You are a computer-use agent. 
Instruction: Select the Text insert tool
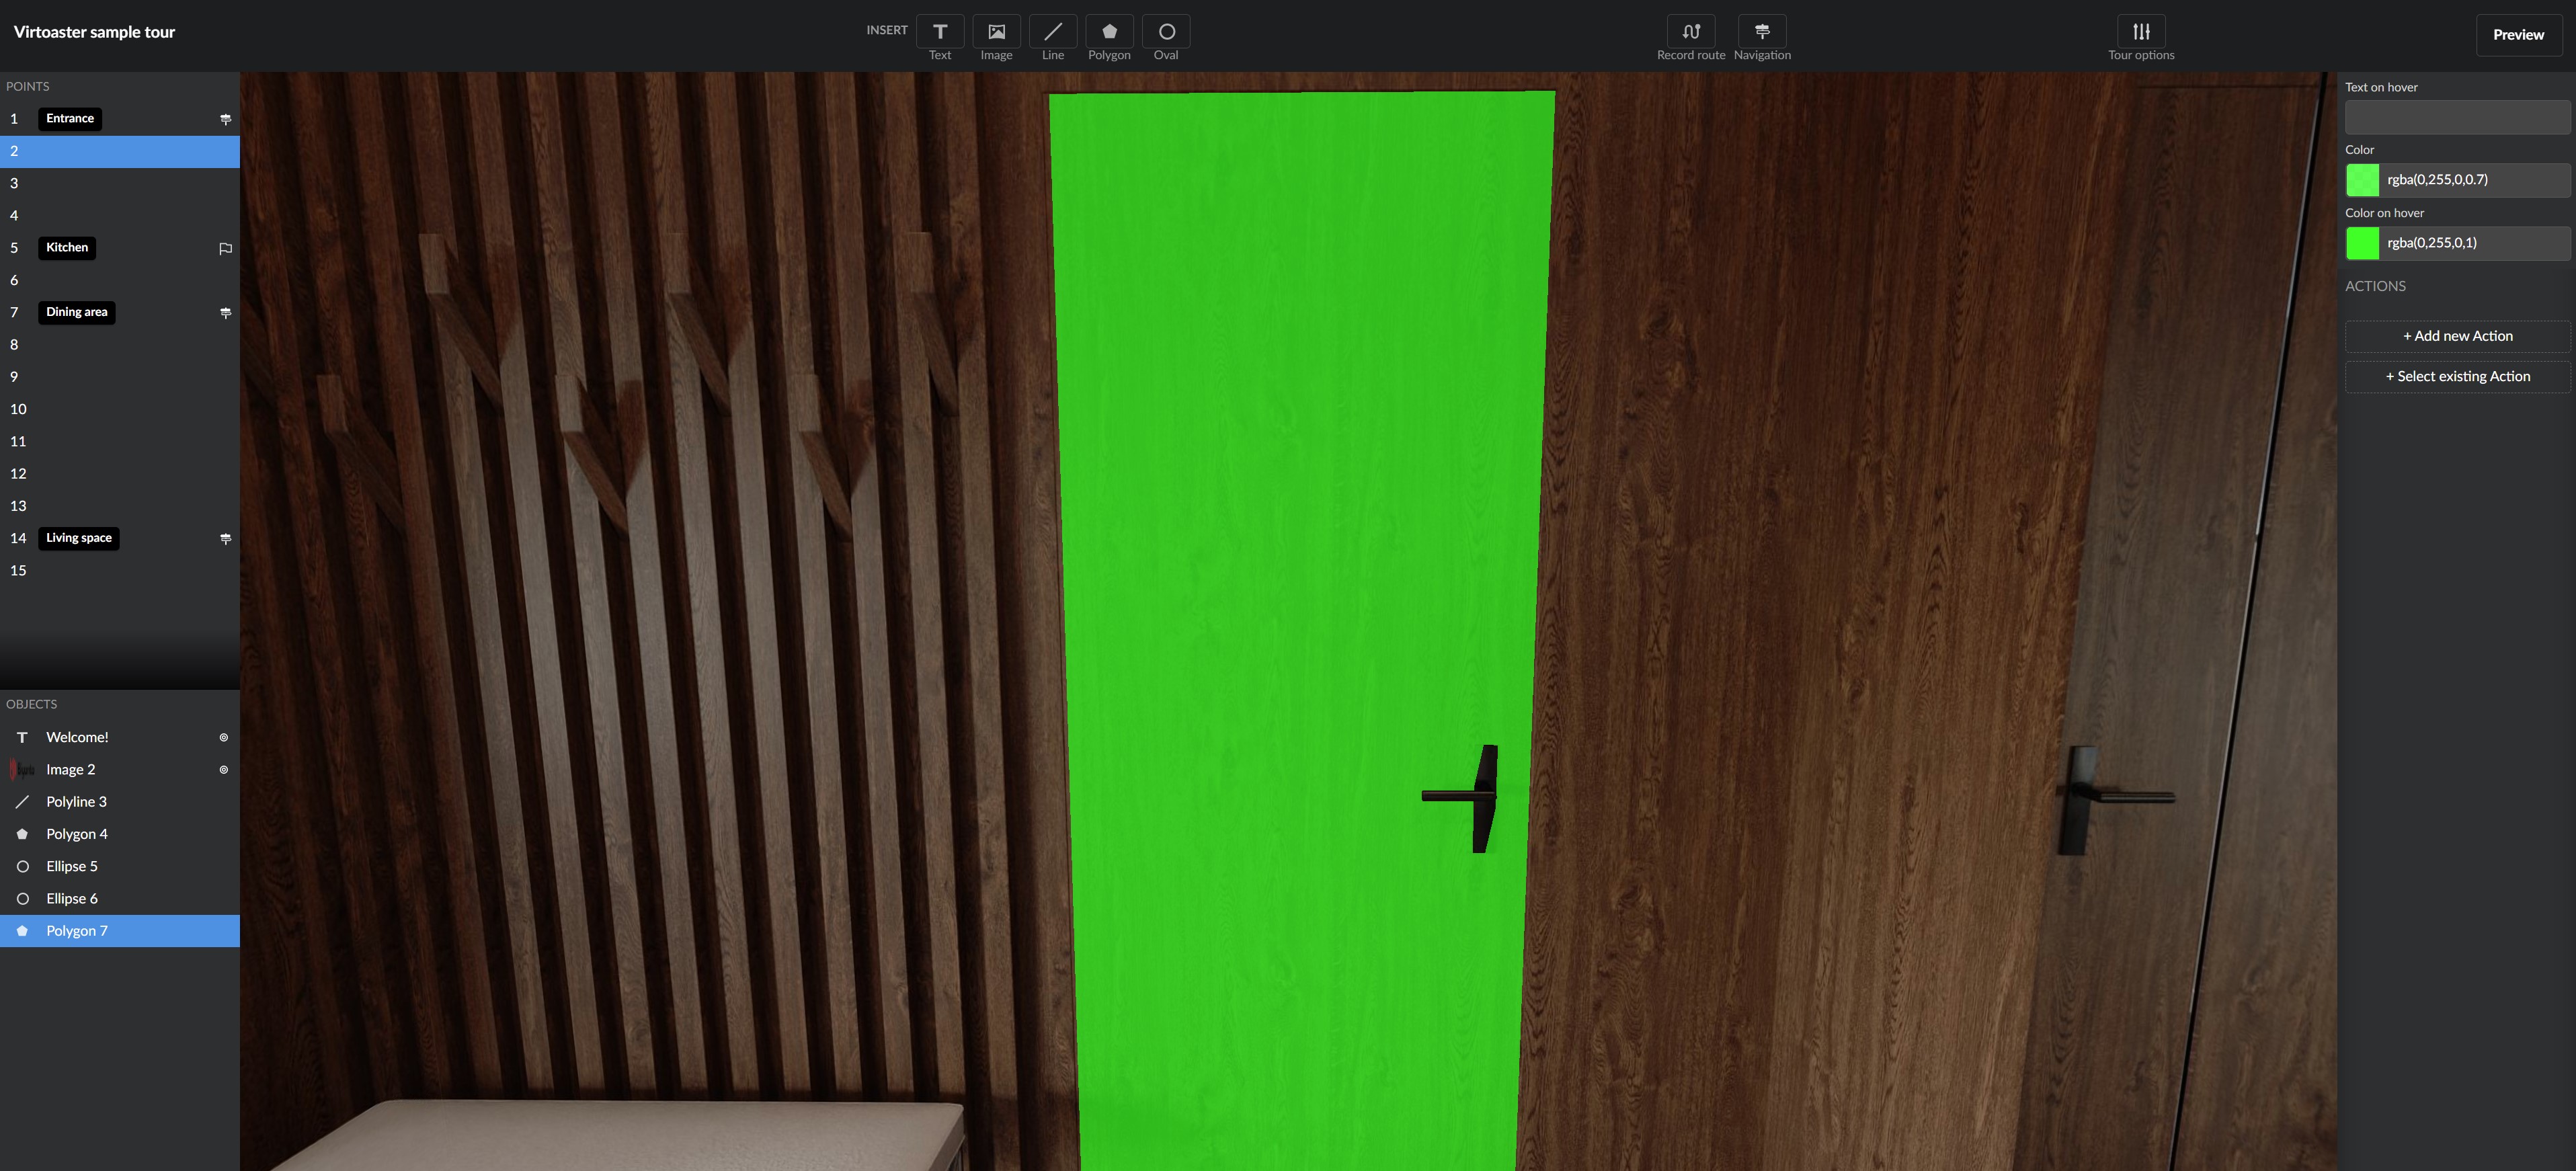pos(939,32)
